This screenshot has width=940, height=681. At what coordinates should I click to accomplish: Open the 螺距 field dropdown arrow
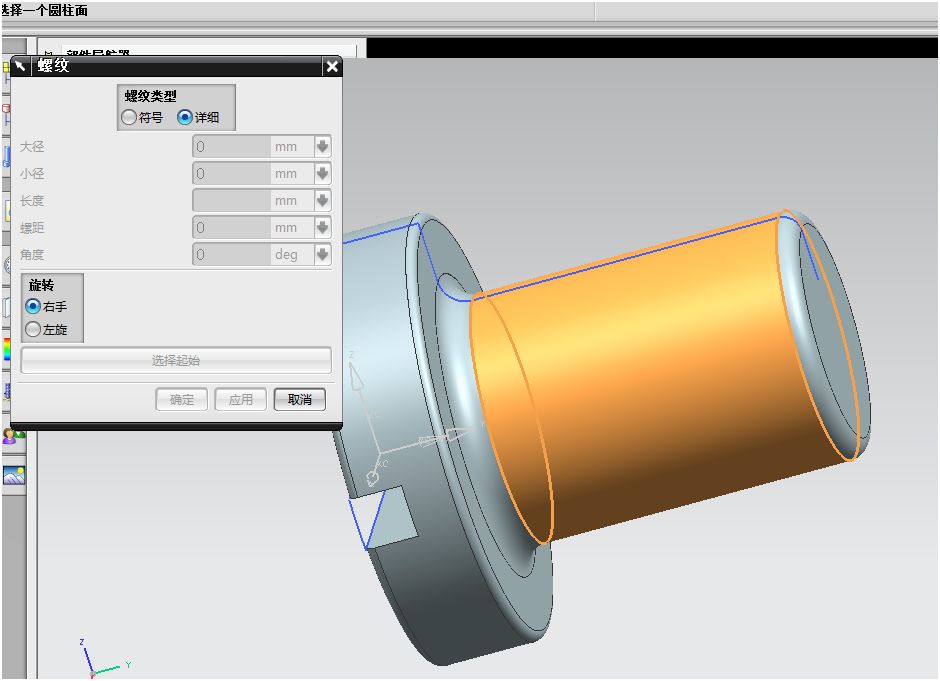tap(323, 227)
